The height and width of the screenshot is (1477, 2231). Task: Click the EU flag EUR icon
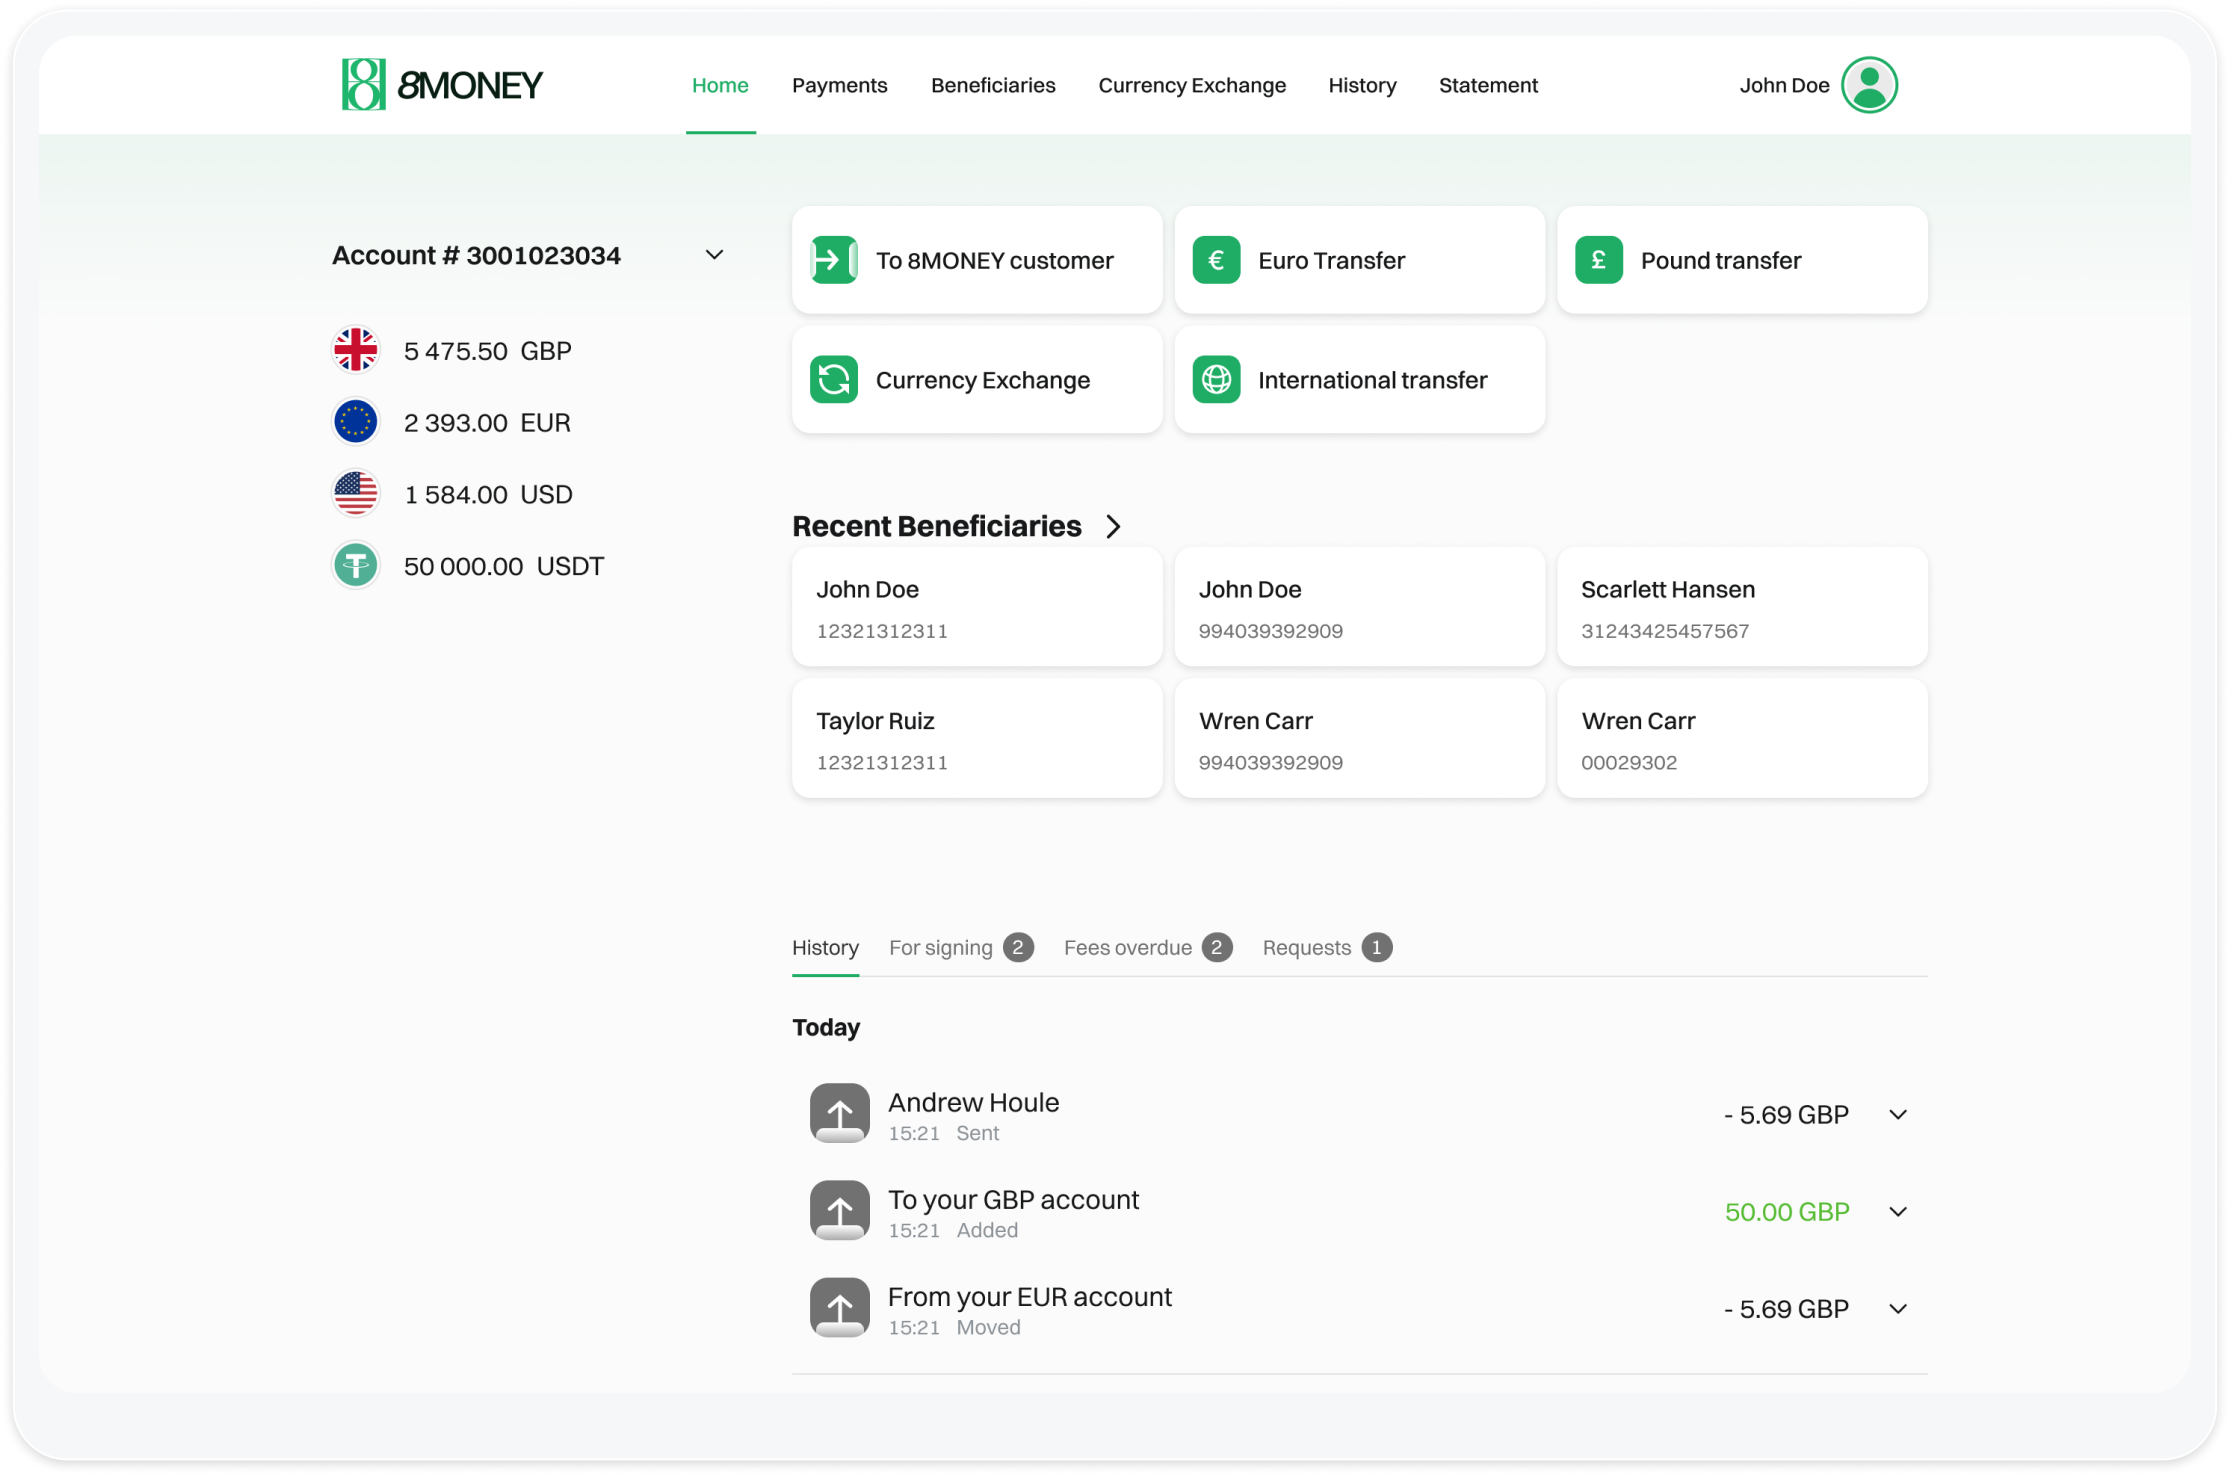click(x=356, y=422)
